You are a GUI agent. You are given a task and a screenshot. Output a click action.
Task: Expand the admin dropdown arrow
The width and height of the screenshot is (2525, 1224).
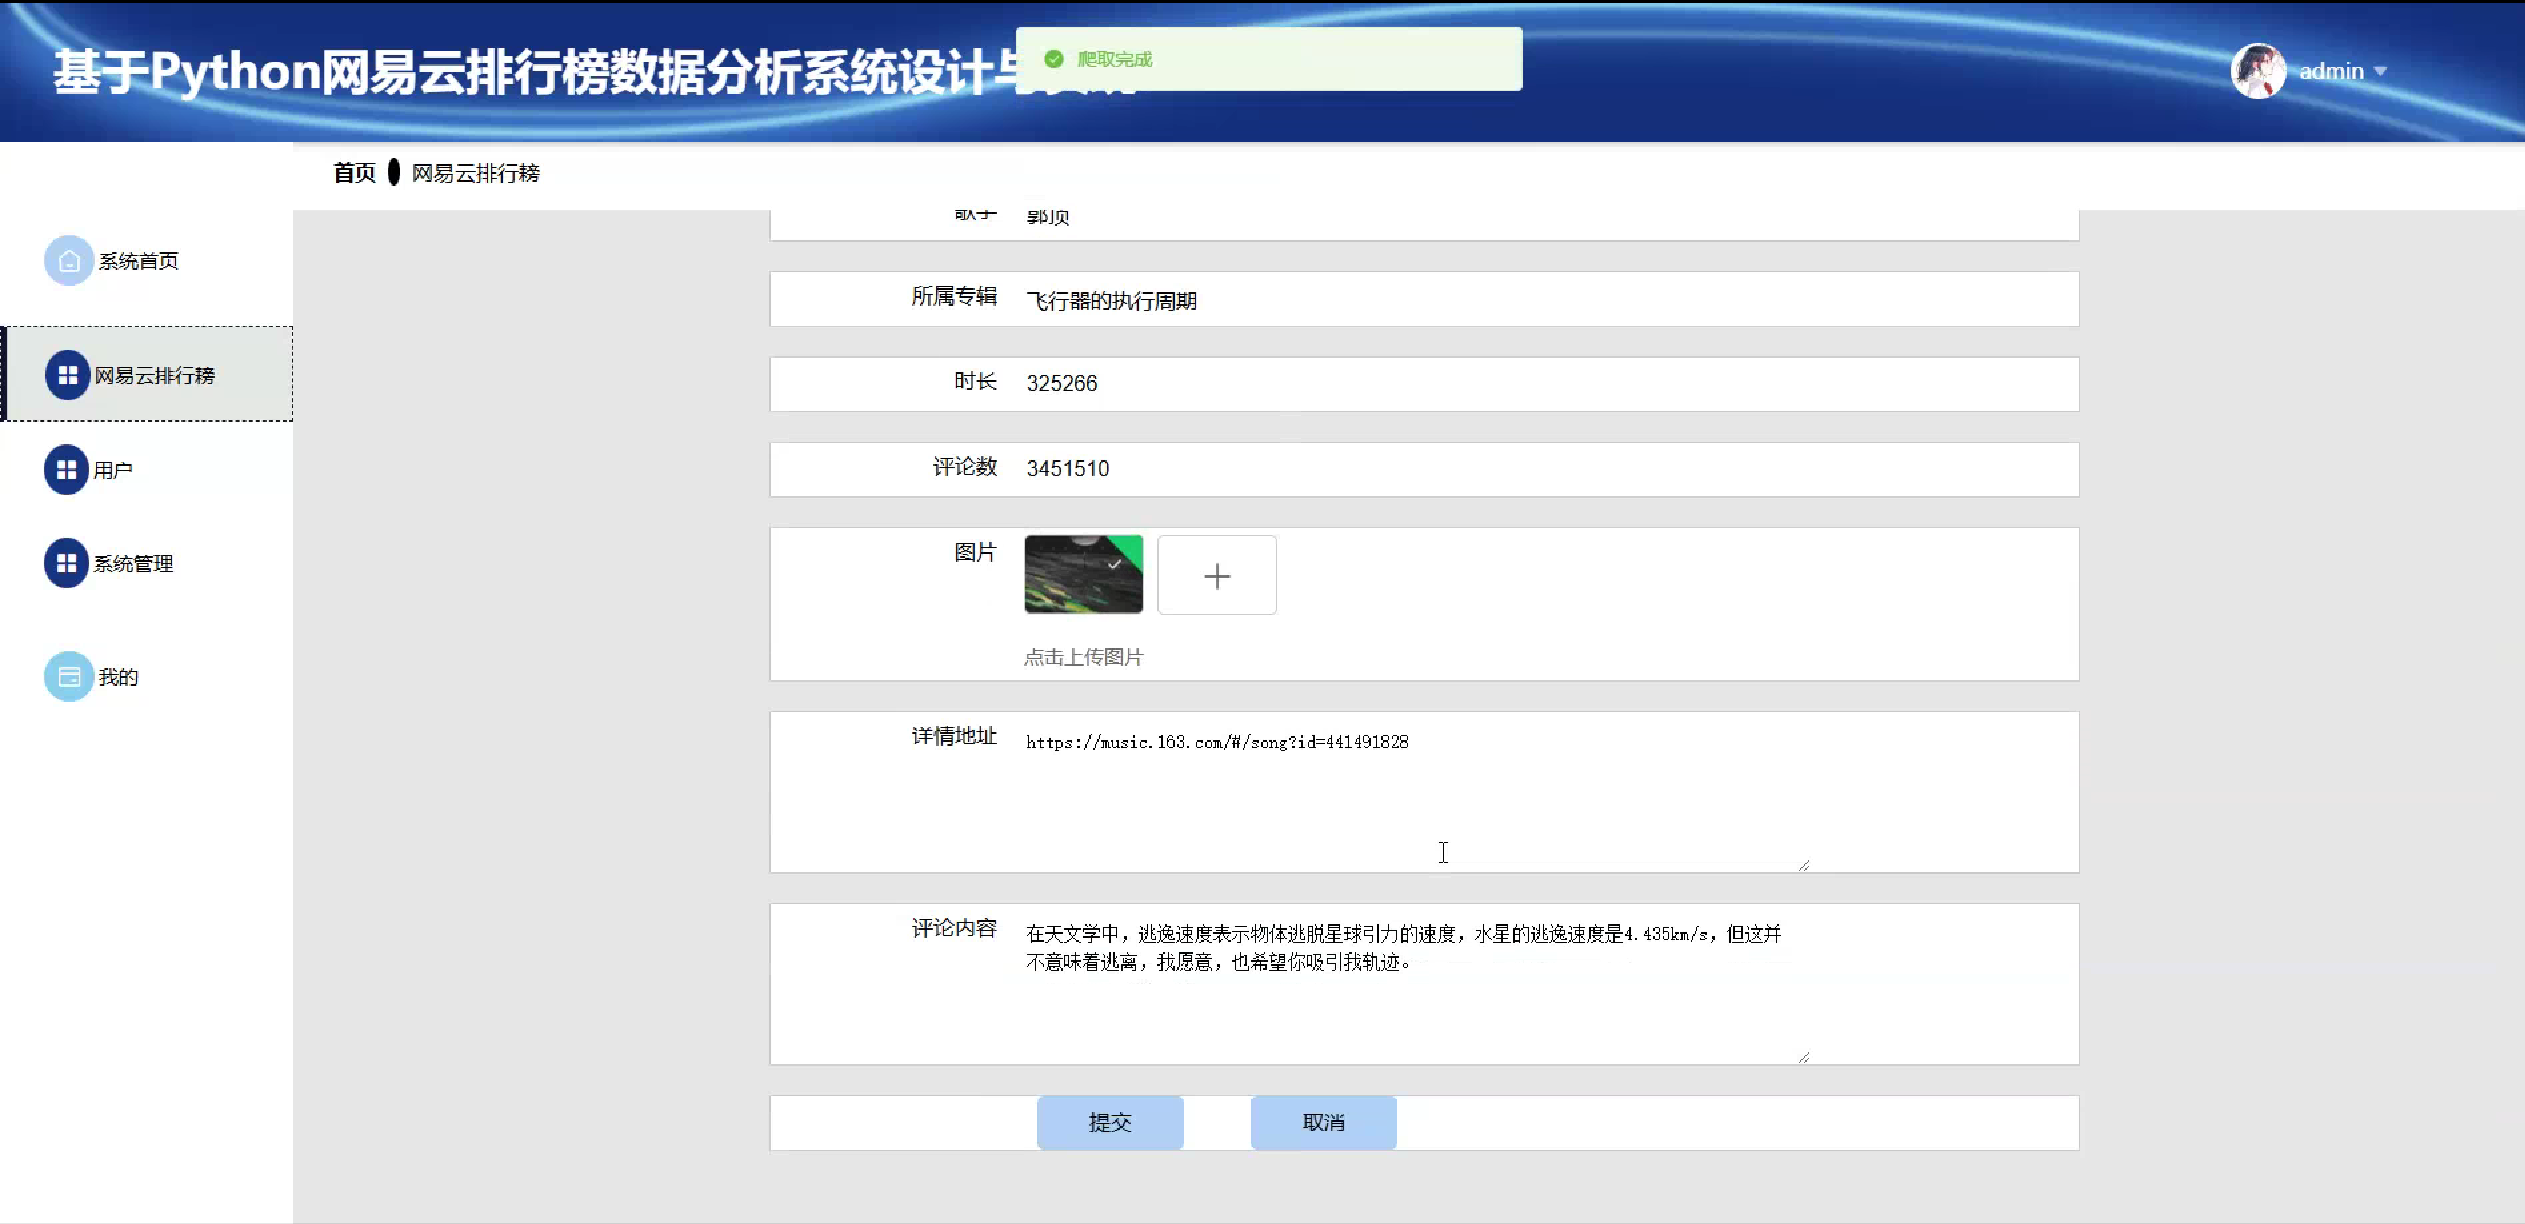(x=2381, y=71)
